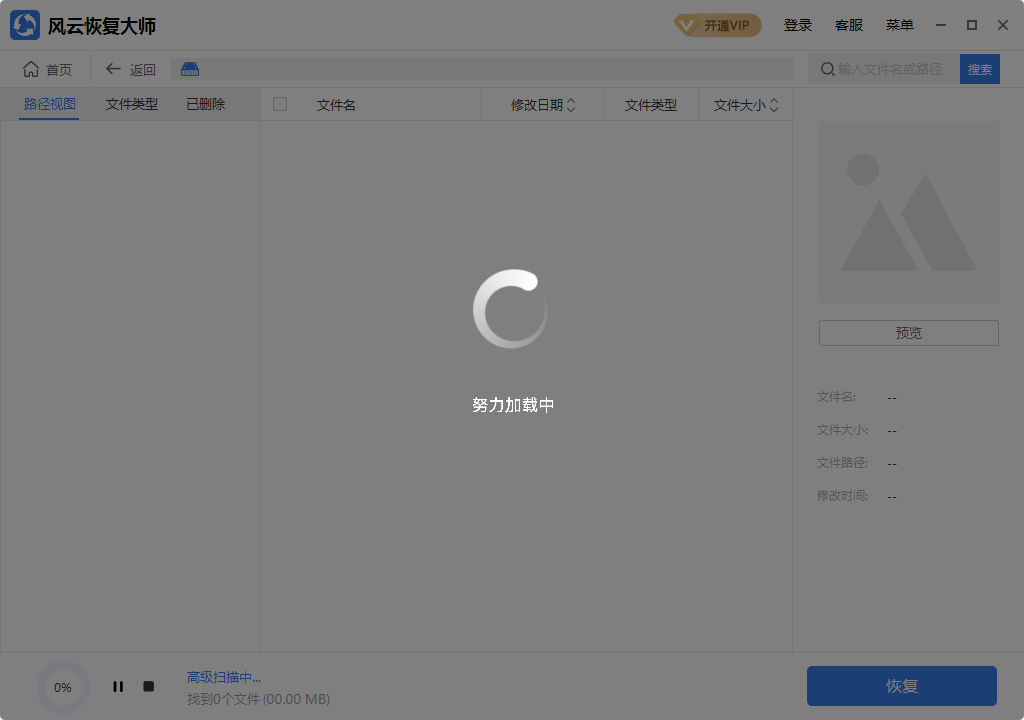Pause the scan with pause icon
The width and height of the screenshot is (1024, 720).
[118, 687]
